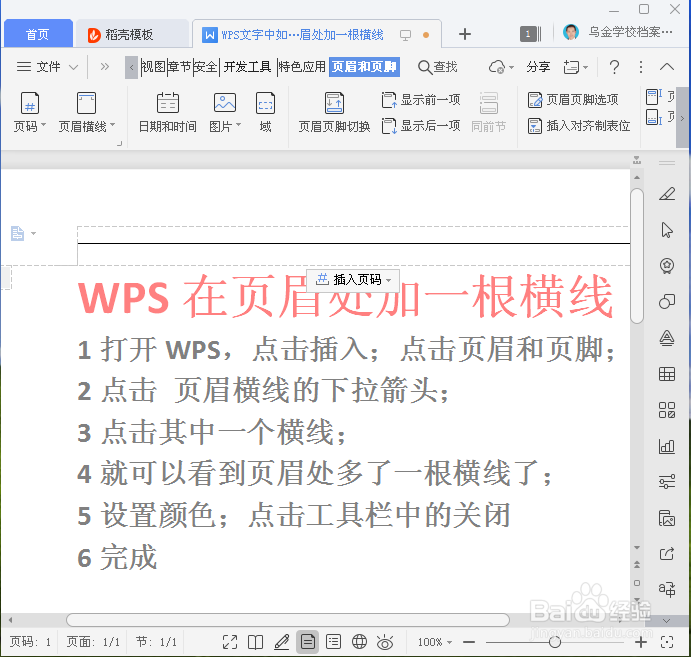Click the translate icon in right sidebar
Viewport: 691px width, 657px height.
pos(667,589)
